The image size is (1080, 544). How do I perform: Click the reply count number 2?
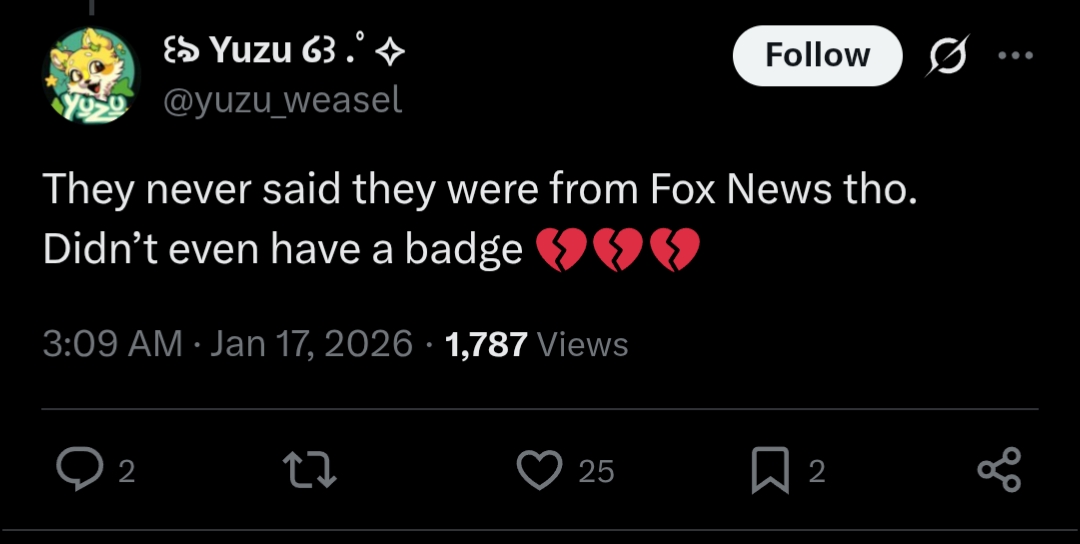(x=126, y=471)
